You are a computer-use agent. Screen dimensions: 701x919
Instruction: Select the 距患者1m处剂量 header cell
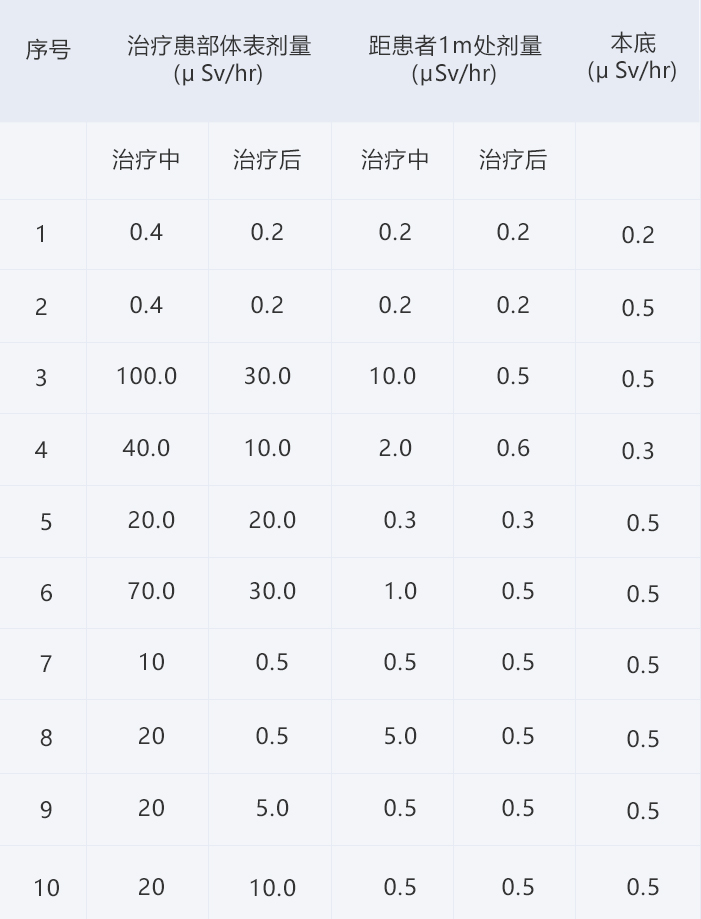point(455,59)
